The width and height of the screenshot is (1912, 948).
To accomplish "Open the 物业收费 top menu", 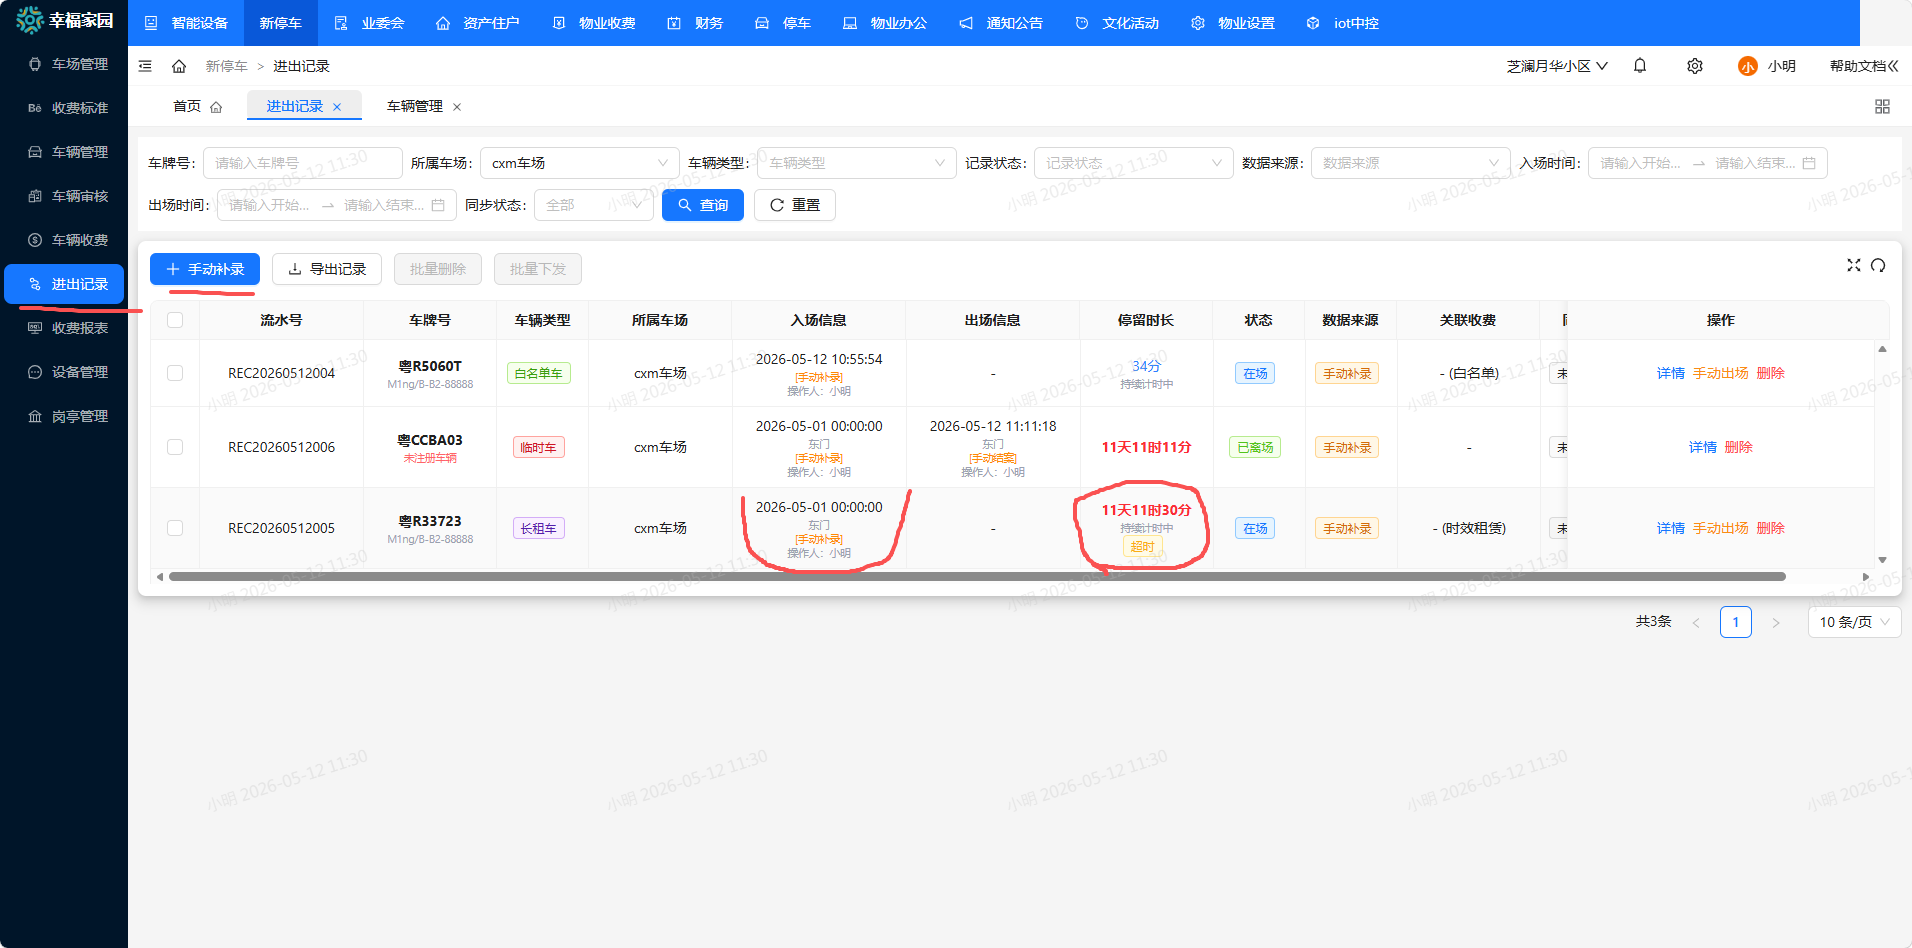I will click(594, 23).
